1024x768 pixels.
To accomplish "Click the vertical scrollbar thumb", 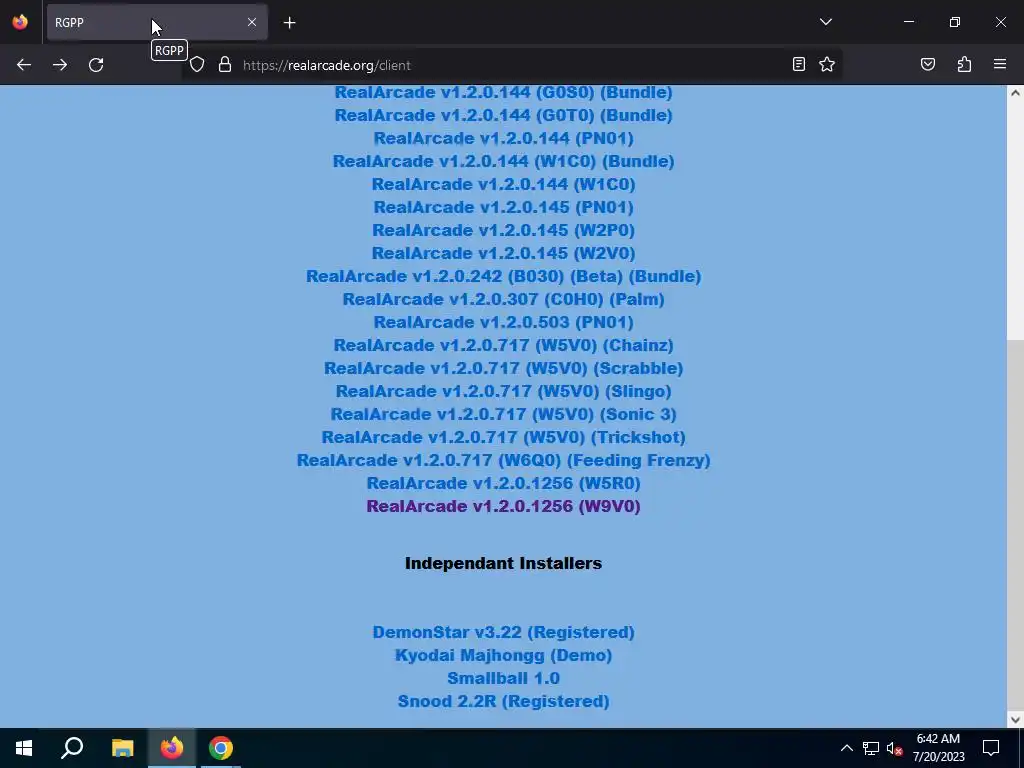I will [x=1015, y=525].
